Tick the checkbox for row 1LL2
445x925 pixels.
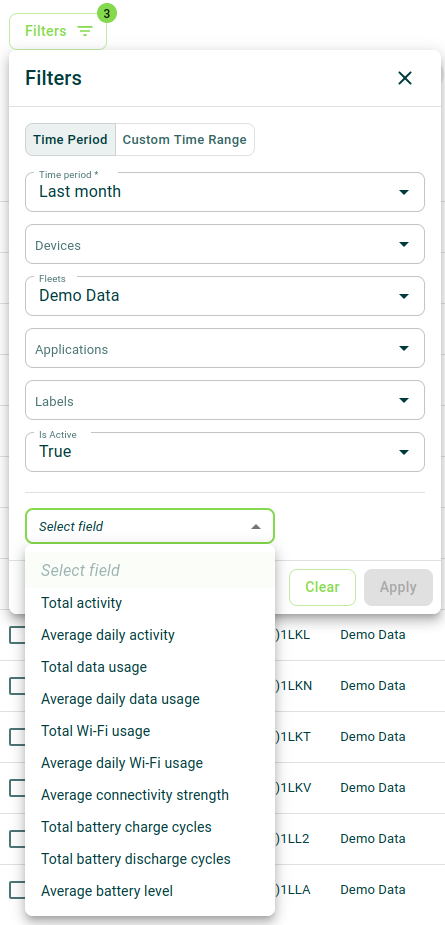point(17,838)
